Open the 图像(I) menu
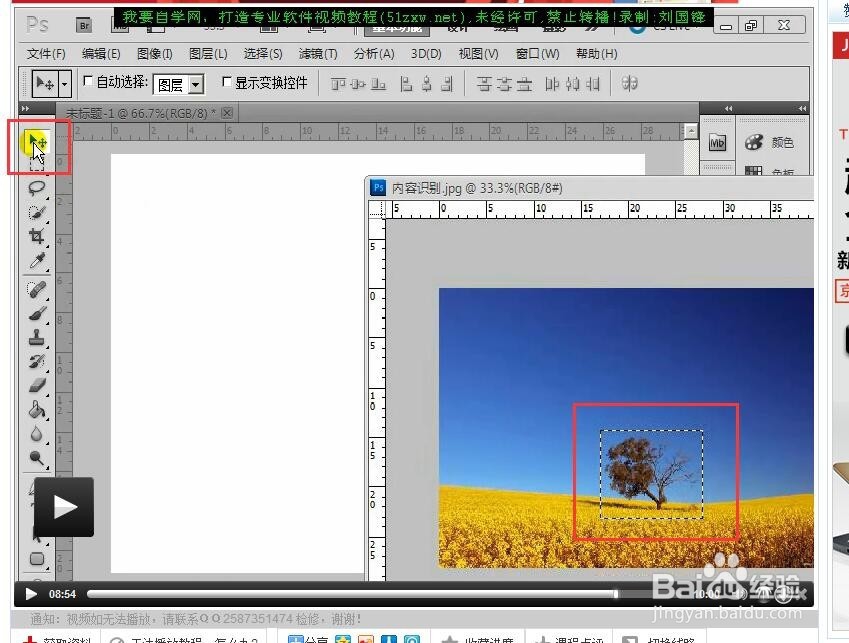This screenshot has width=849, height=643. pyautogui.click(x=154, y=54)
